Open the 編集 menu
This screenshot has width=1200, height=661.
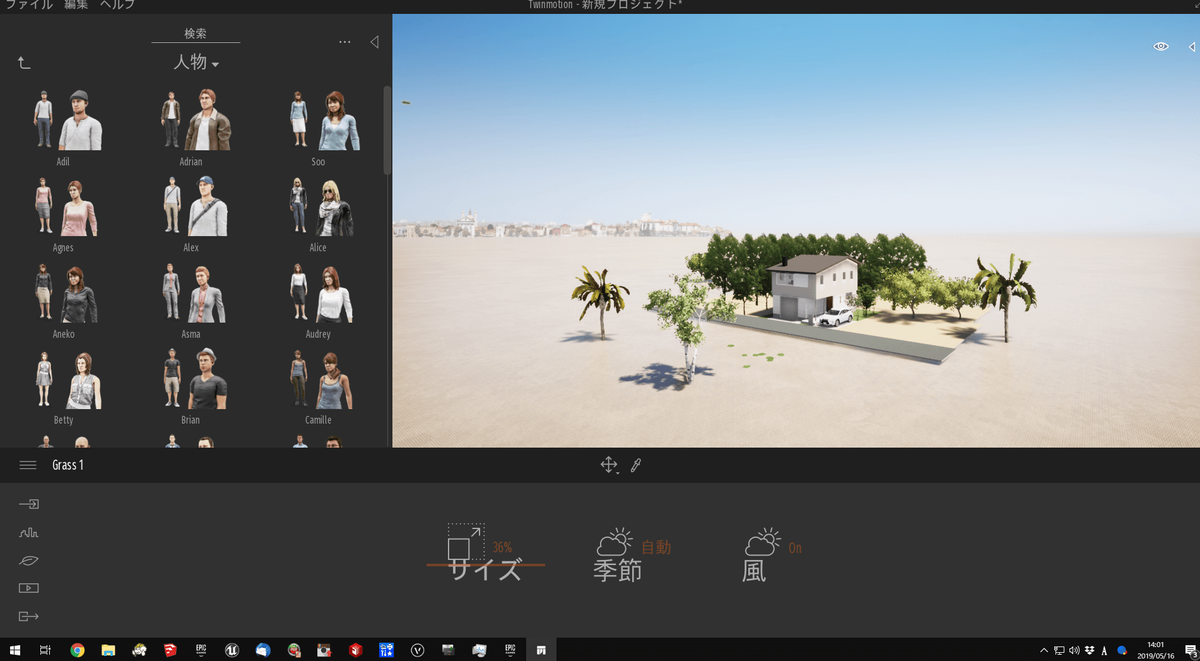click(x=76, y=5)
